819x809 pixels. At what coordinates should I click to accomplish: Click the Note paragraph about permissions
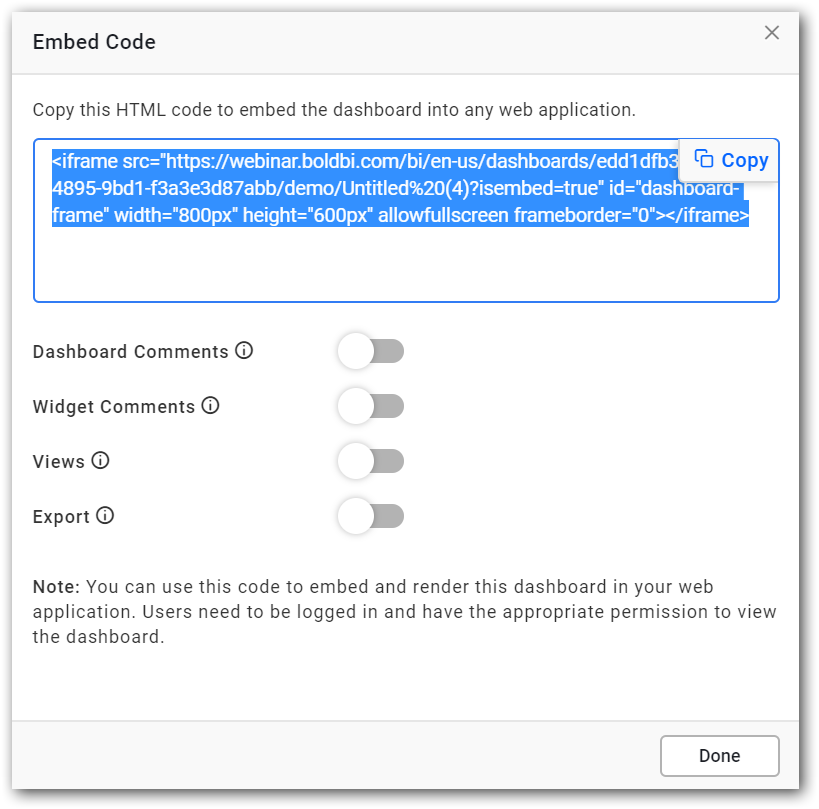tap(400, 611)
